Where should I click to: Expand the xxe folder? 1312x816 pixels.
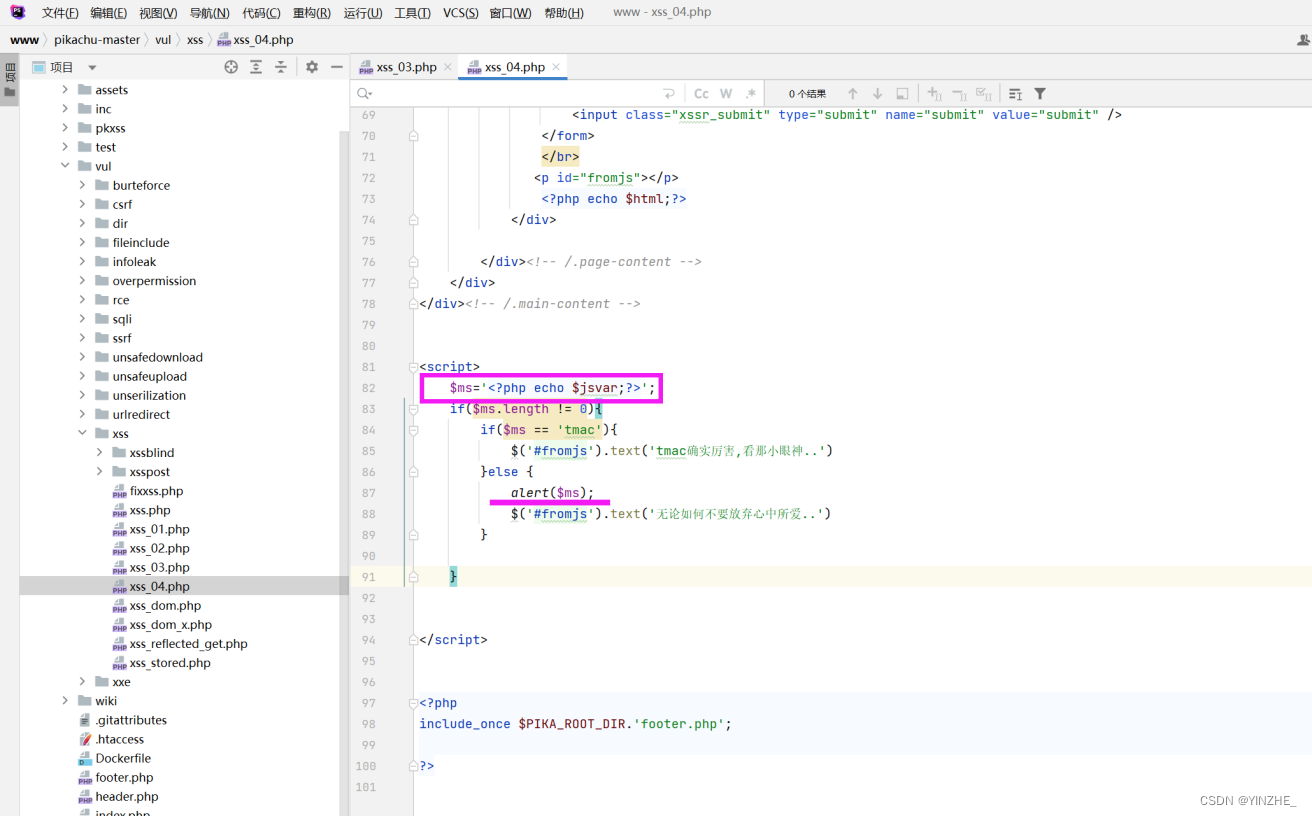click(x=83, y=682)
